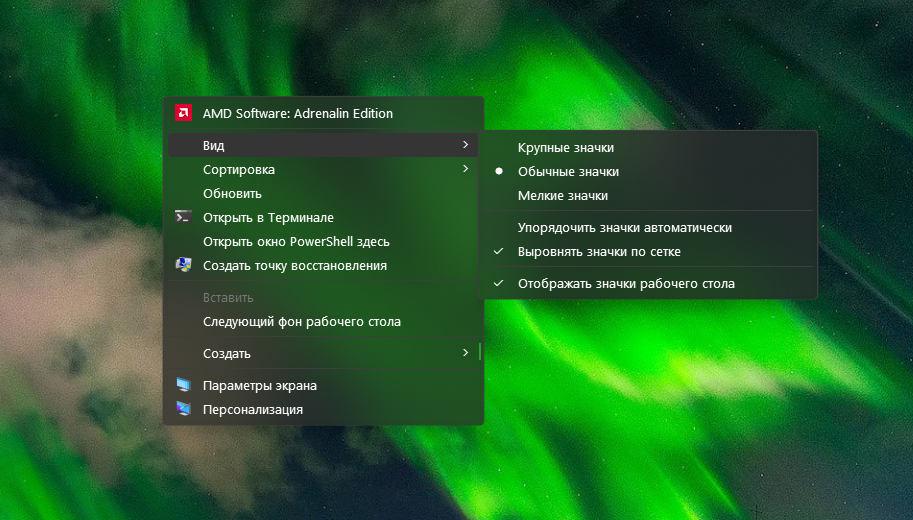The image size is (913, 520).
Task: Open the Создать menu item
Action: pyautogui.click(x=323, y=353)
